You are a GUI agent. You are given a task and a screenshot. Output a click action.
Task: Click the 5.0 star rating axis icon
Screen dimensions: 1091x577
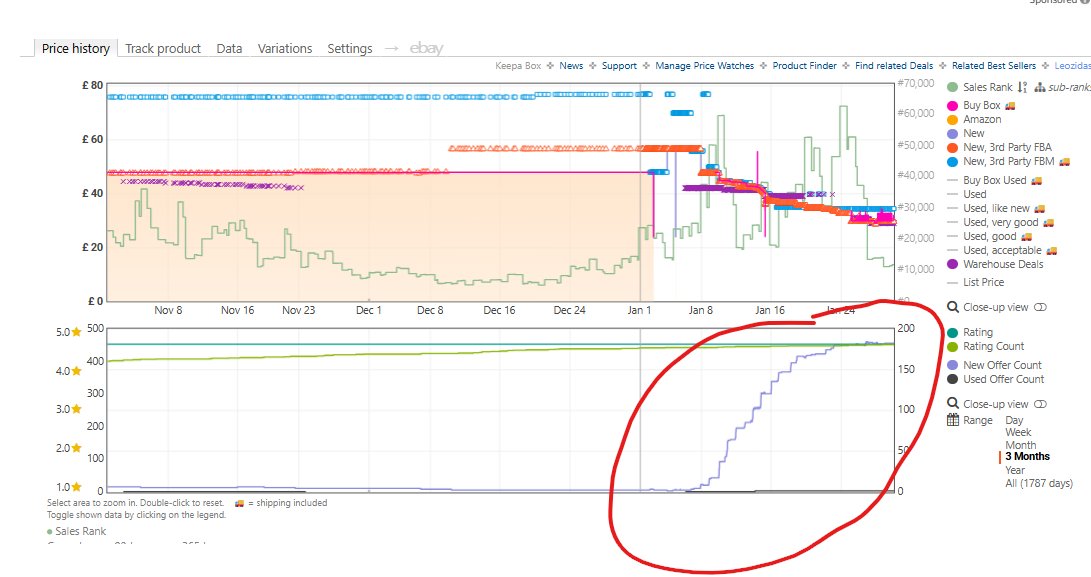coord(77,332)
